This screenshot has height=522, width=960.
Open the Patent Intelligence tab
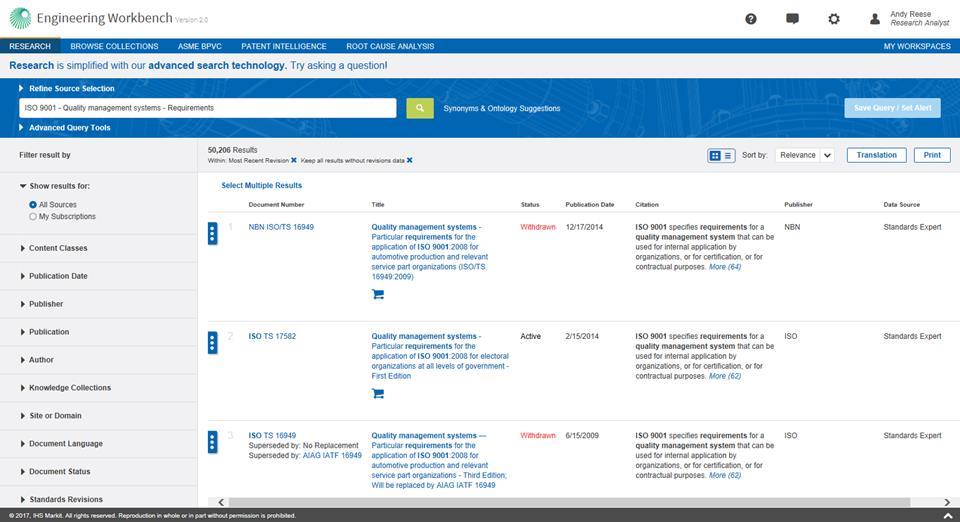(x=284, y=46)
